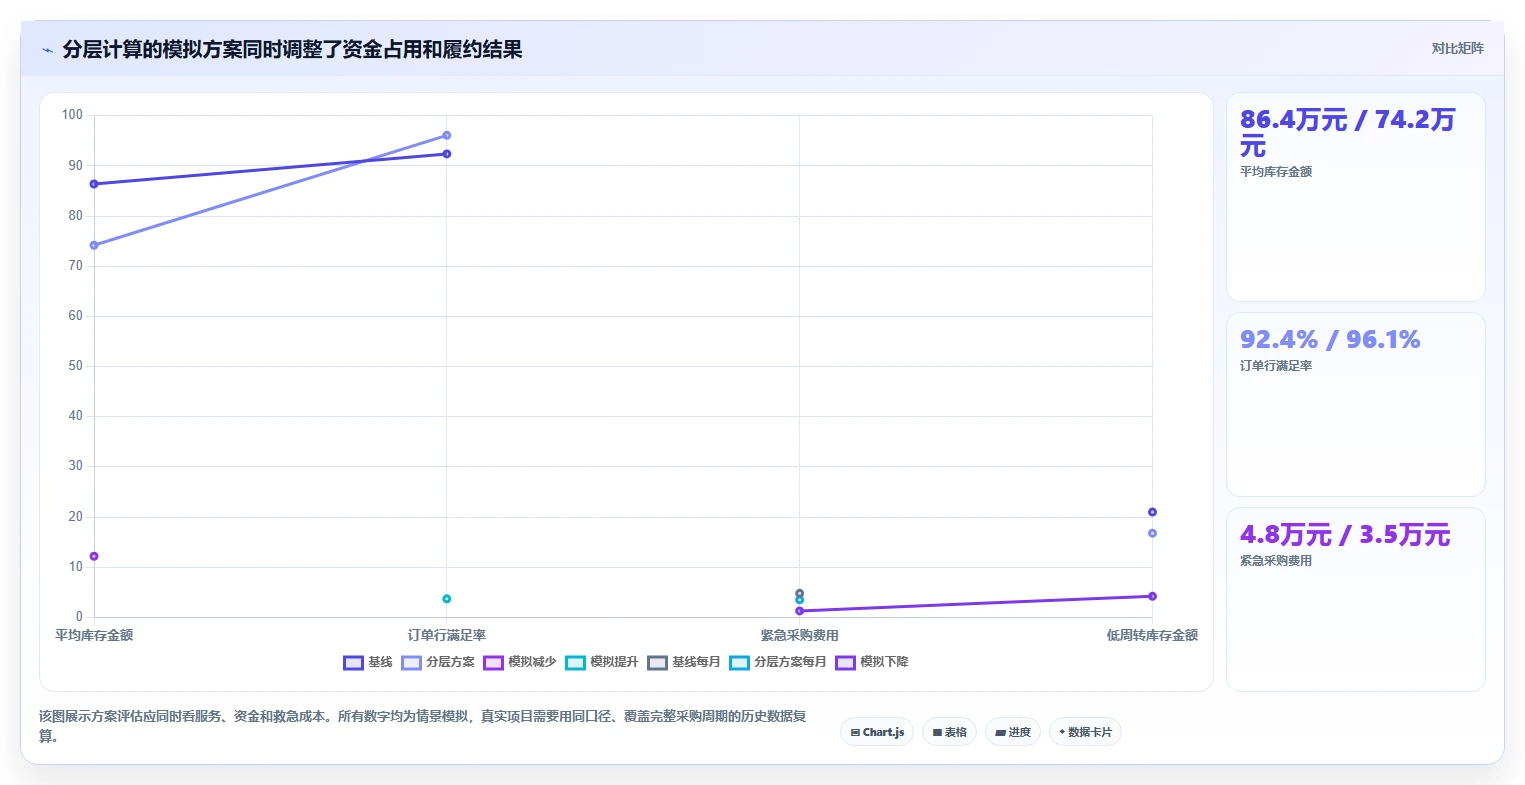Toggle the 基线每月 legend series

click(684, 662)
